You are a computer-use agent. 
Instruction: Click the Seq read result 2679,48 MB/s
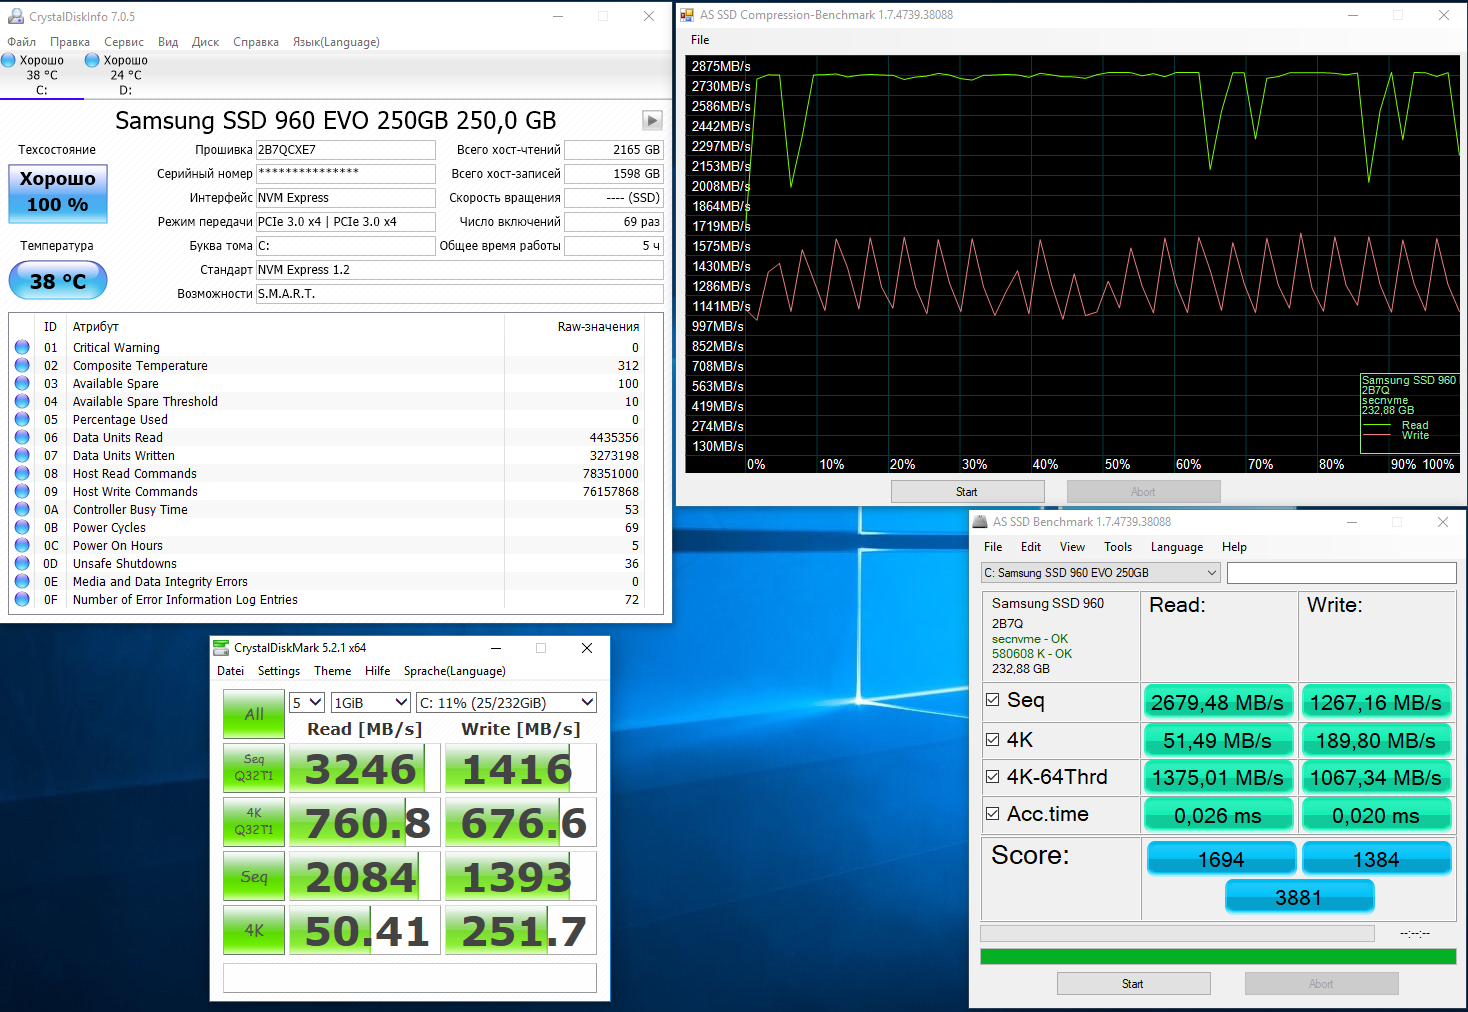1218,702
